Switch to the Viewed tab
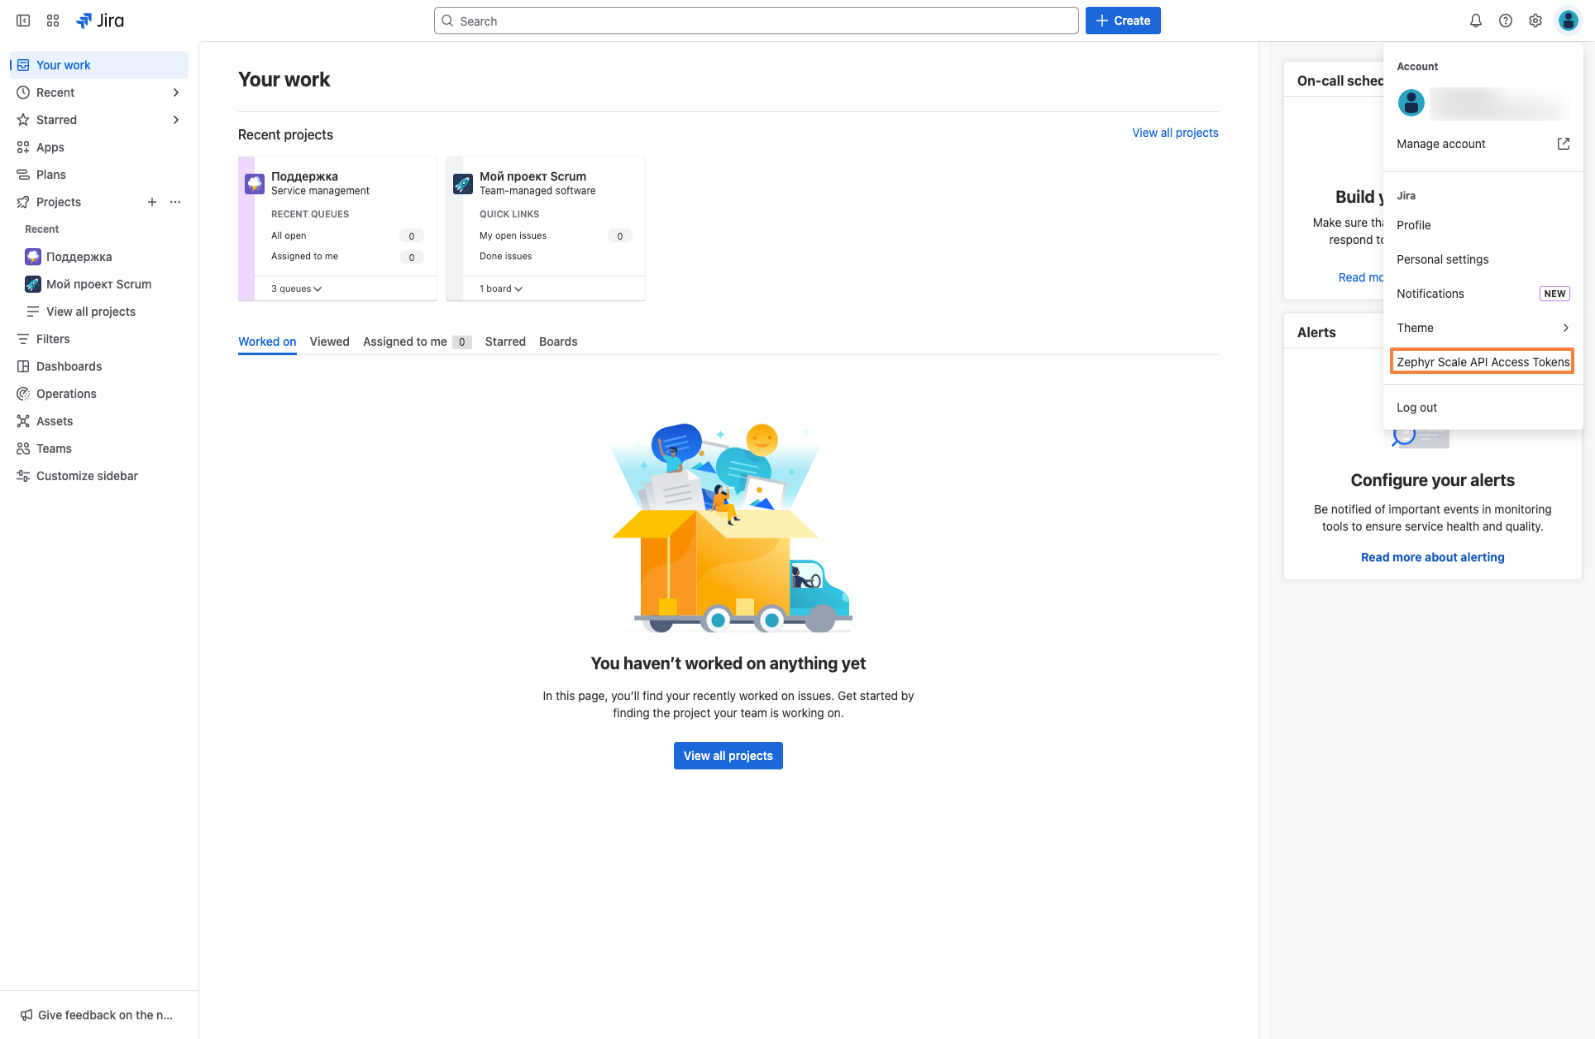Viewport: 1595px width, 1039px height. 330,342
